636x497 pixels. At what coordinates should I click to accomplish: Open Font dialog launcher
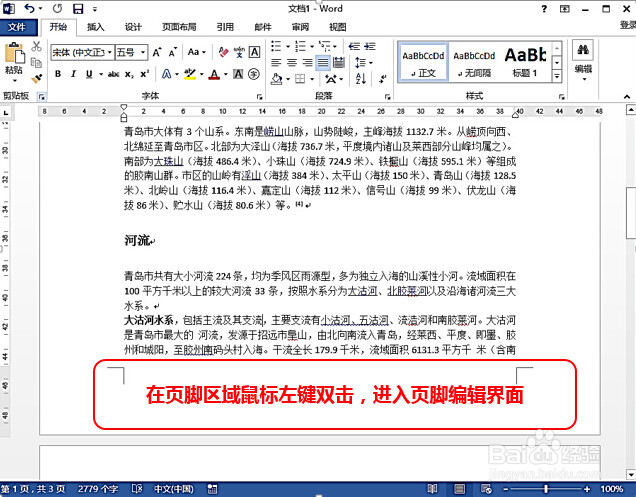[x=260, y=97]
